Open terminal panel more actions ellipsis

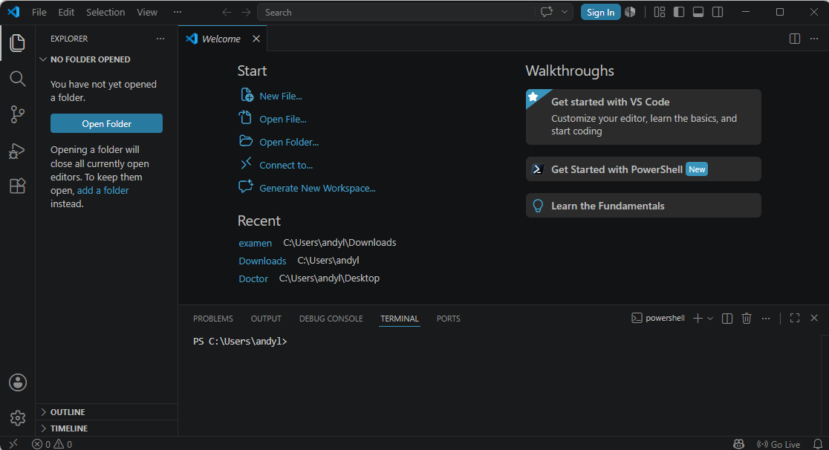point(766,318)
